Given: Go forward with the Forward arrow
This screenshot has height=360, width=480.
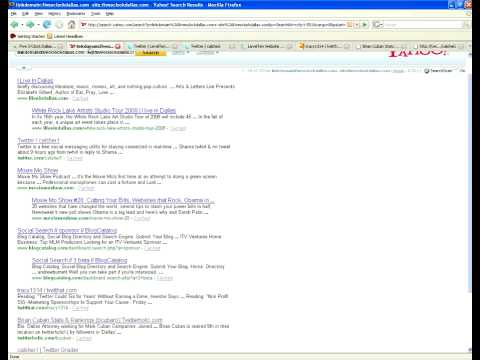Looking at the screenshot, I should tap(30, 25).
